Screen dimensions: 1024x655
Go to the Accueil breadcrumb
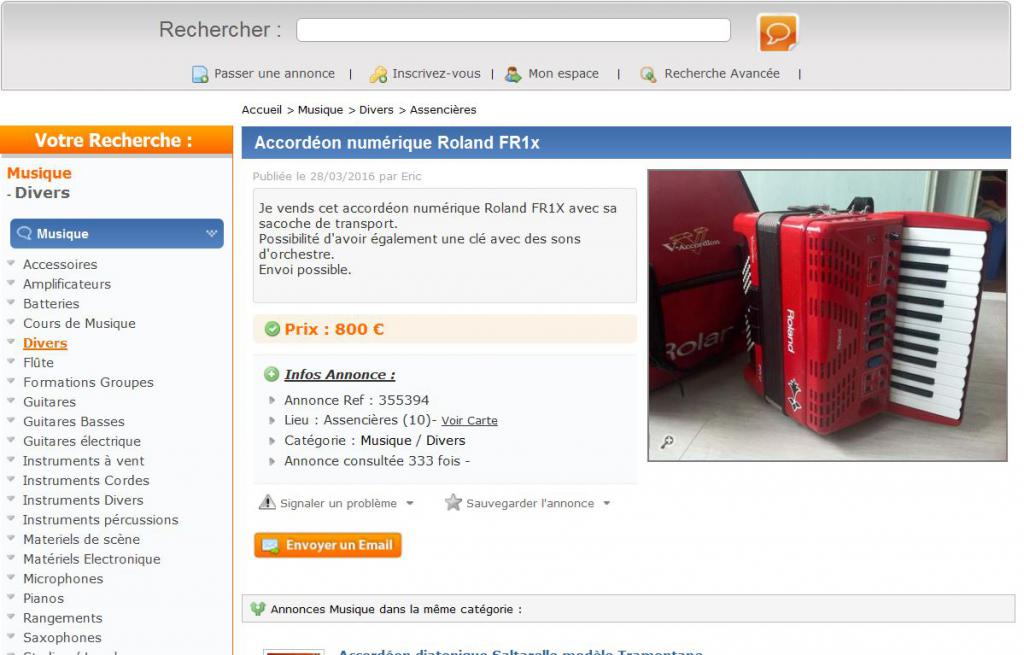(x=261, y=110)
